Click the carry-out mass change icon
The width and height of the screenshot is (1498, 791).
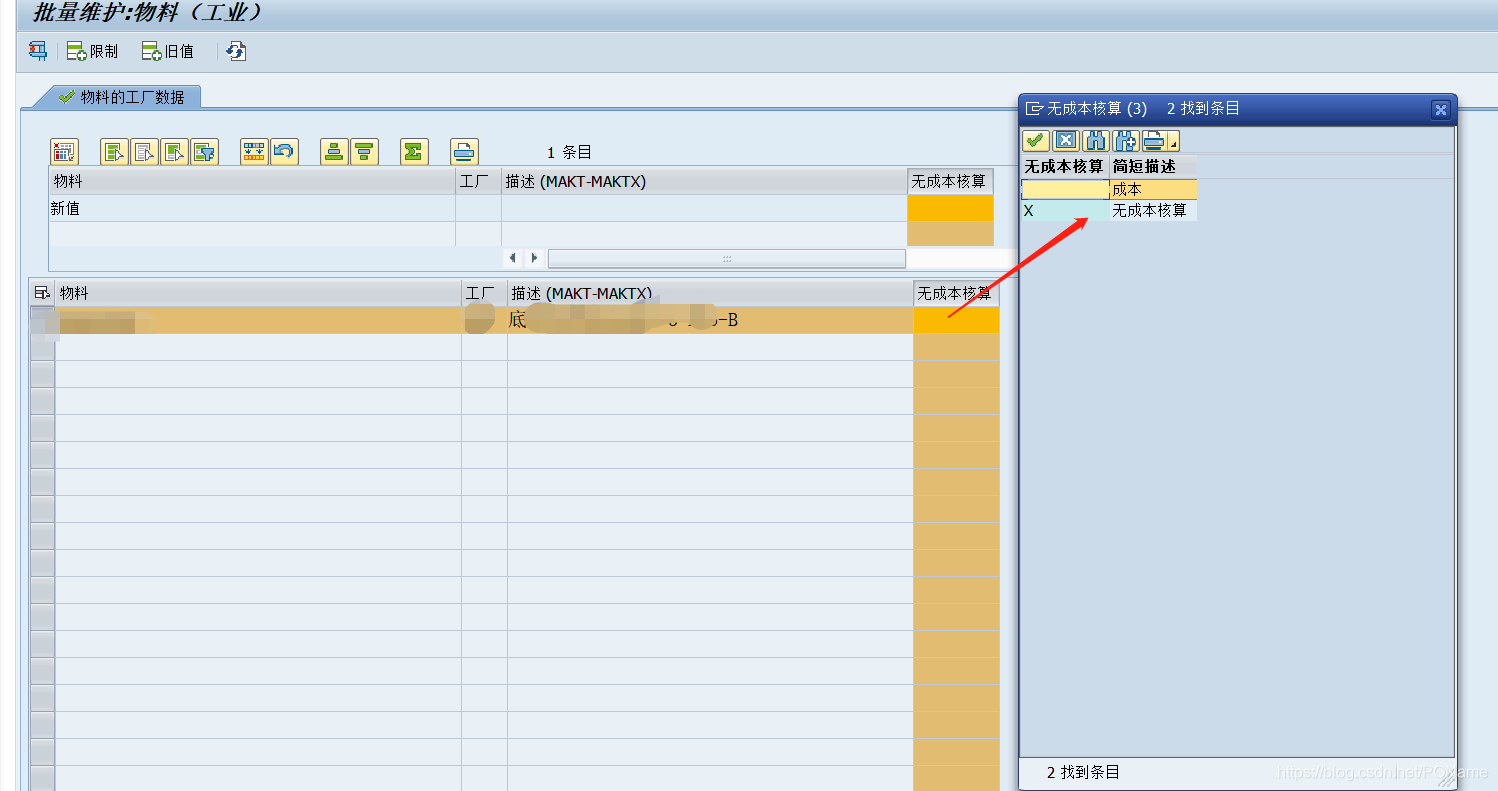[x=254, y=152]
